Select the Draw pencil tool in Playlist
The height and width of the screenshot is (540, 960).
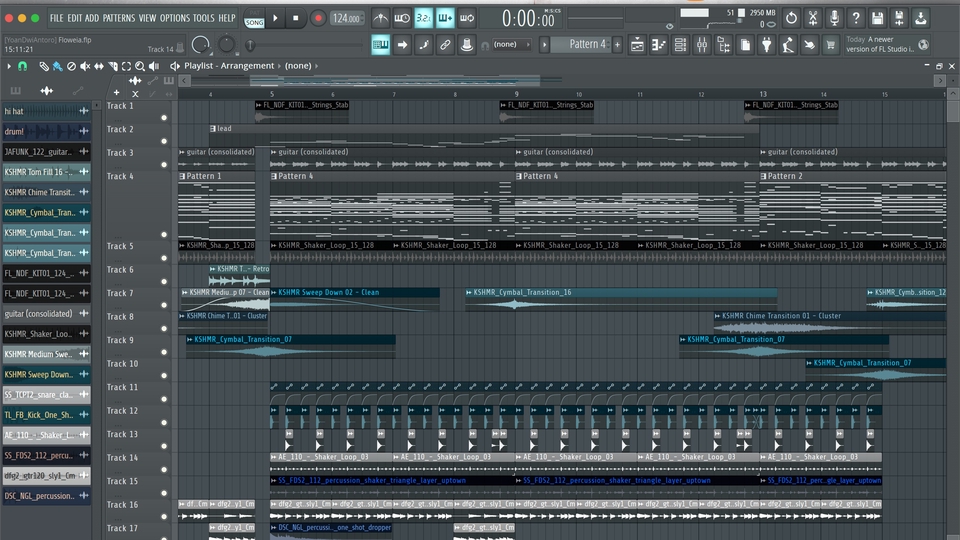pos(44,66)
